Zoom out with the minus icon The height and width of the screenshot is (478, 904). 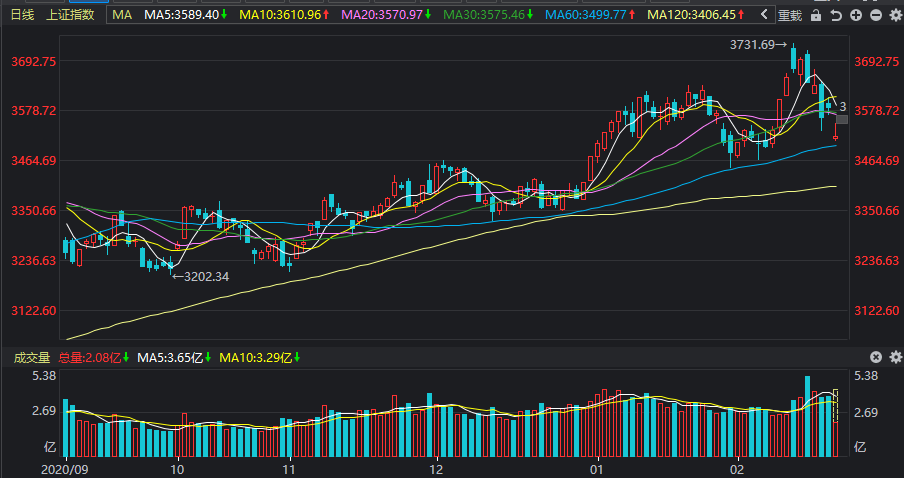876,16
